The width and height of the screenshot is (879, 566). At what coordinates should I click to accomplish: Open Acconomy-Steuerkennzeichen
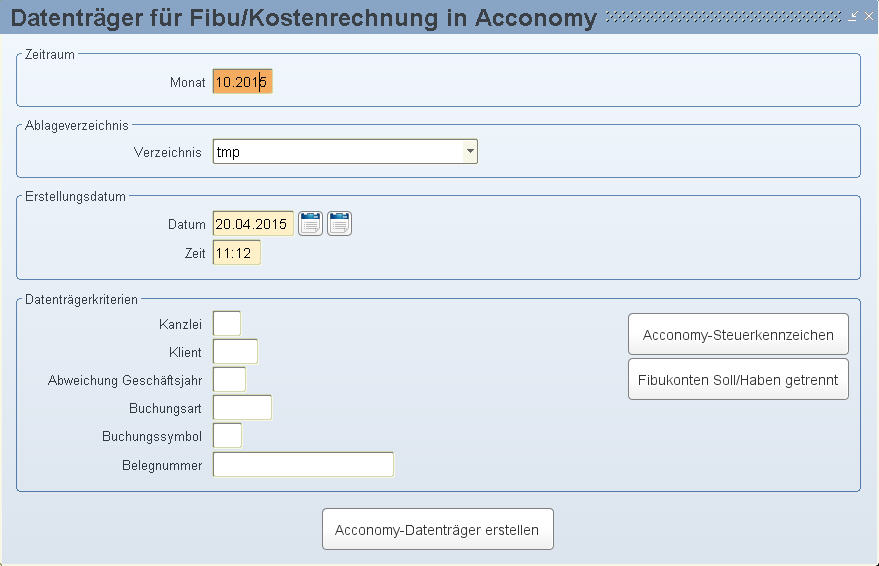click(738, 334)
